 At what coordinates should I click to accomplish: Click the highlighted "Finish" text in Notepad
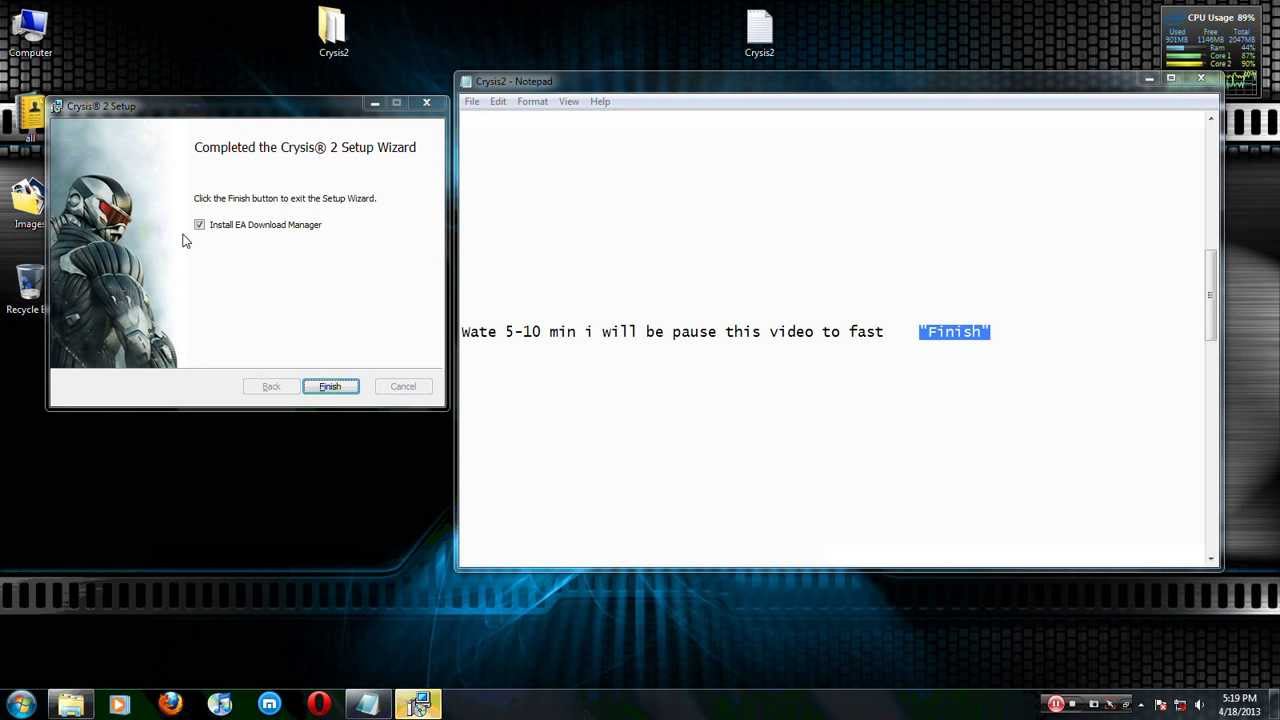954,332
